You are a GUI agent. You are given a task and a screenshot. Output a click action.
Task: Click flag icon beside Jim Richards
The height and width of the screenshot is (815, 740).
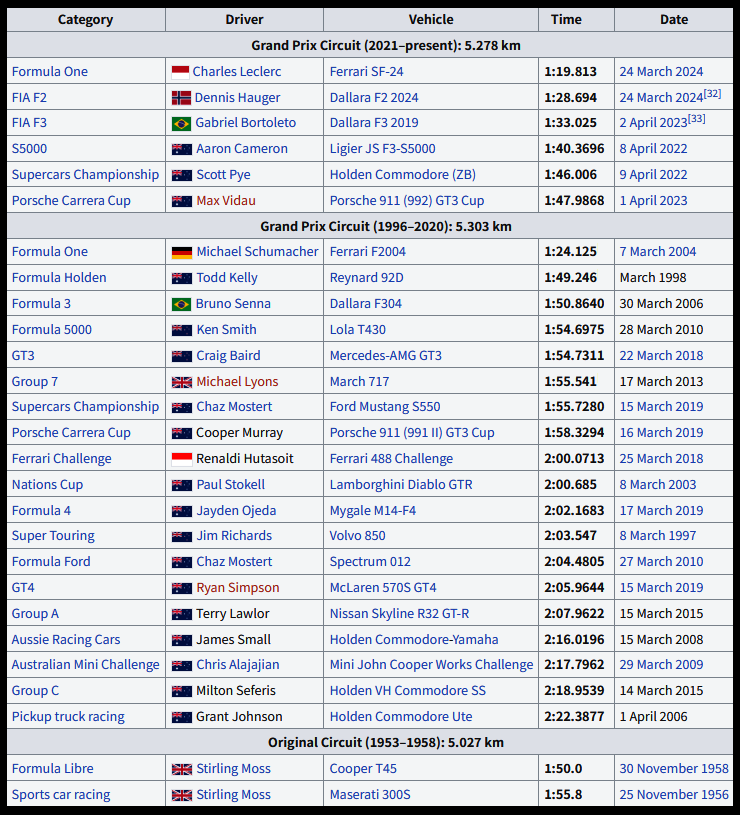click(x=182, y=536)
